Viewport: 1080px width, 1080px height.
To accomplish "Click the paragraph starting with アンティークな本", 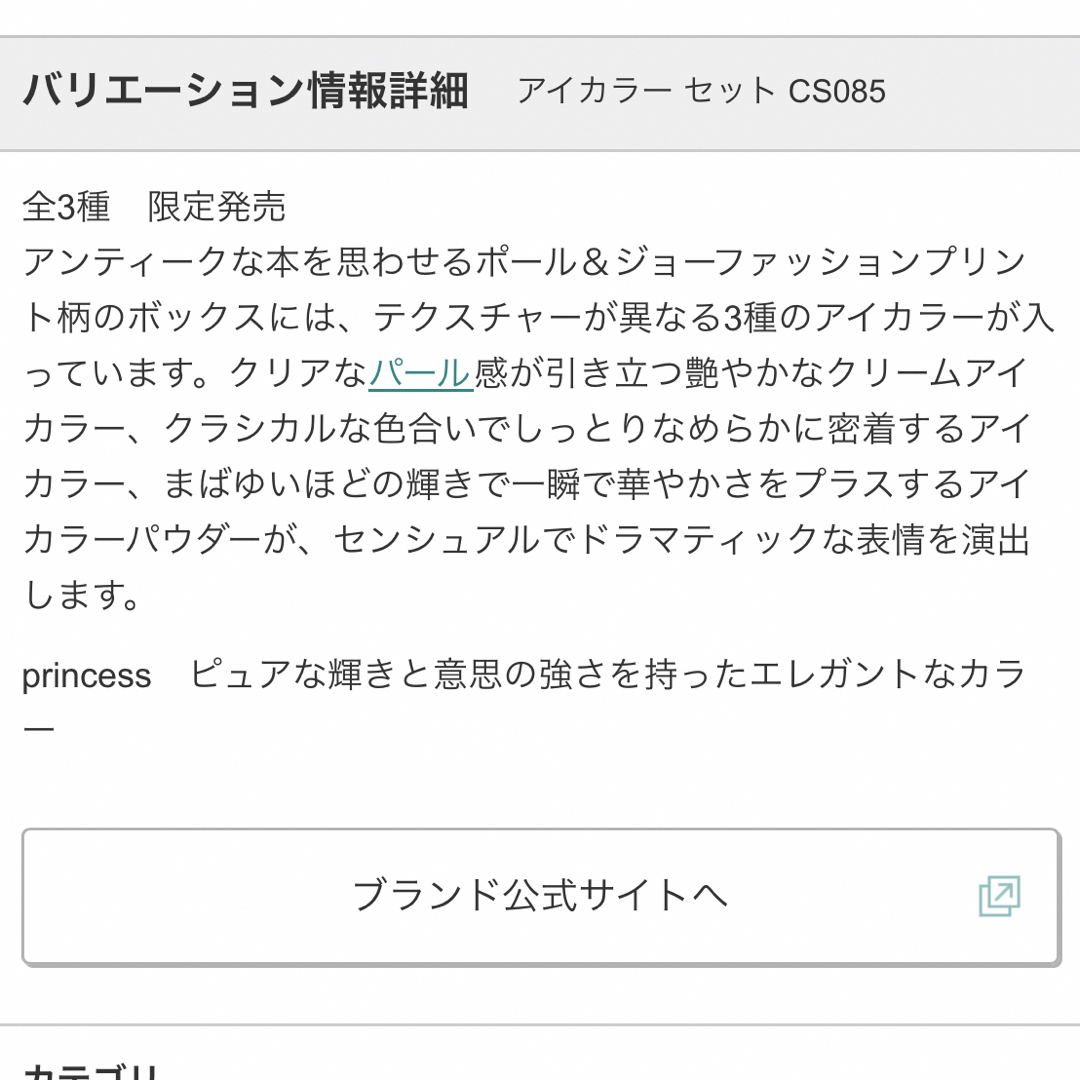I will click(539, 428).
